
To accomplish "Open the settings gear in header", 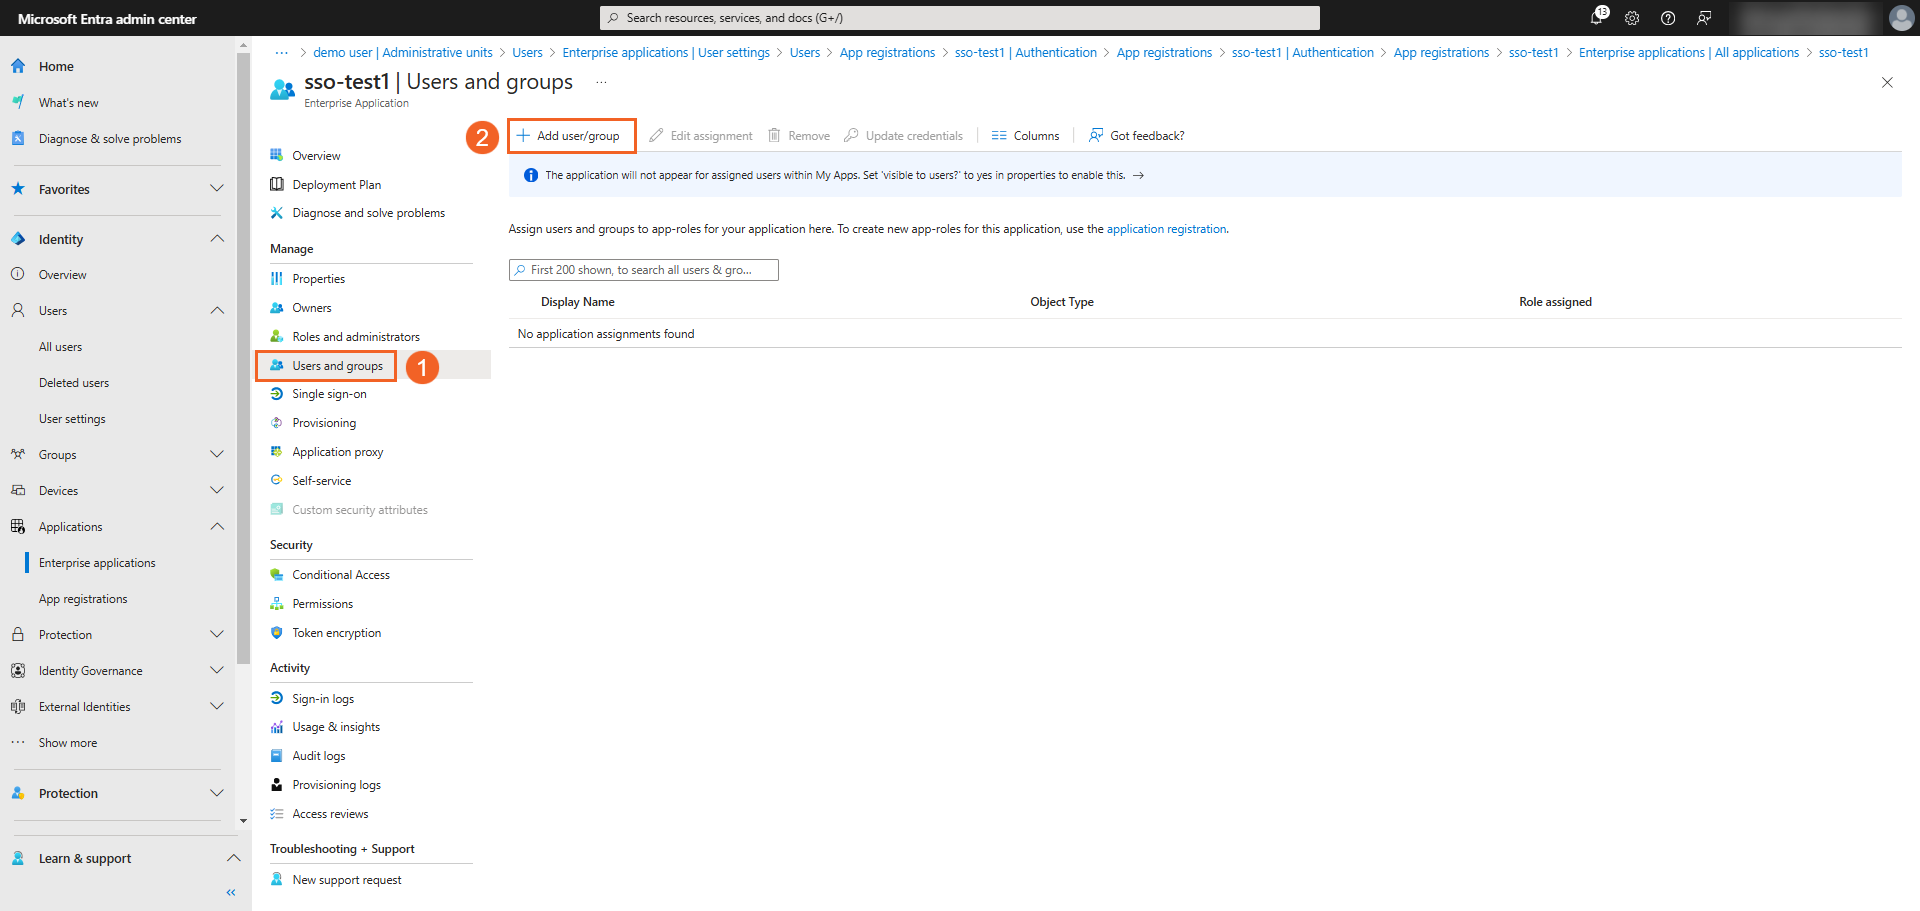I will tap(1632, 18).
